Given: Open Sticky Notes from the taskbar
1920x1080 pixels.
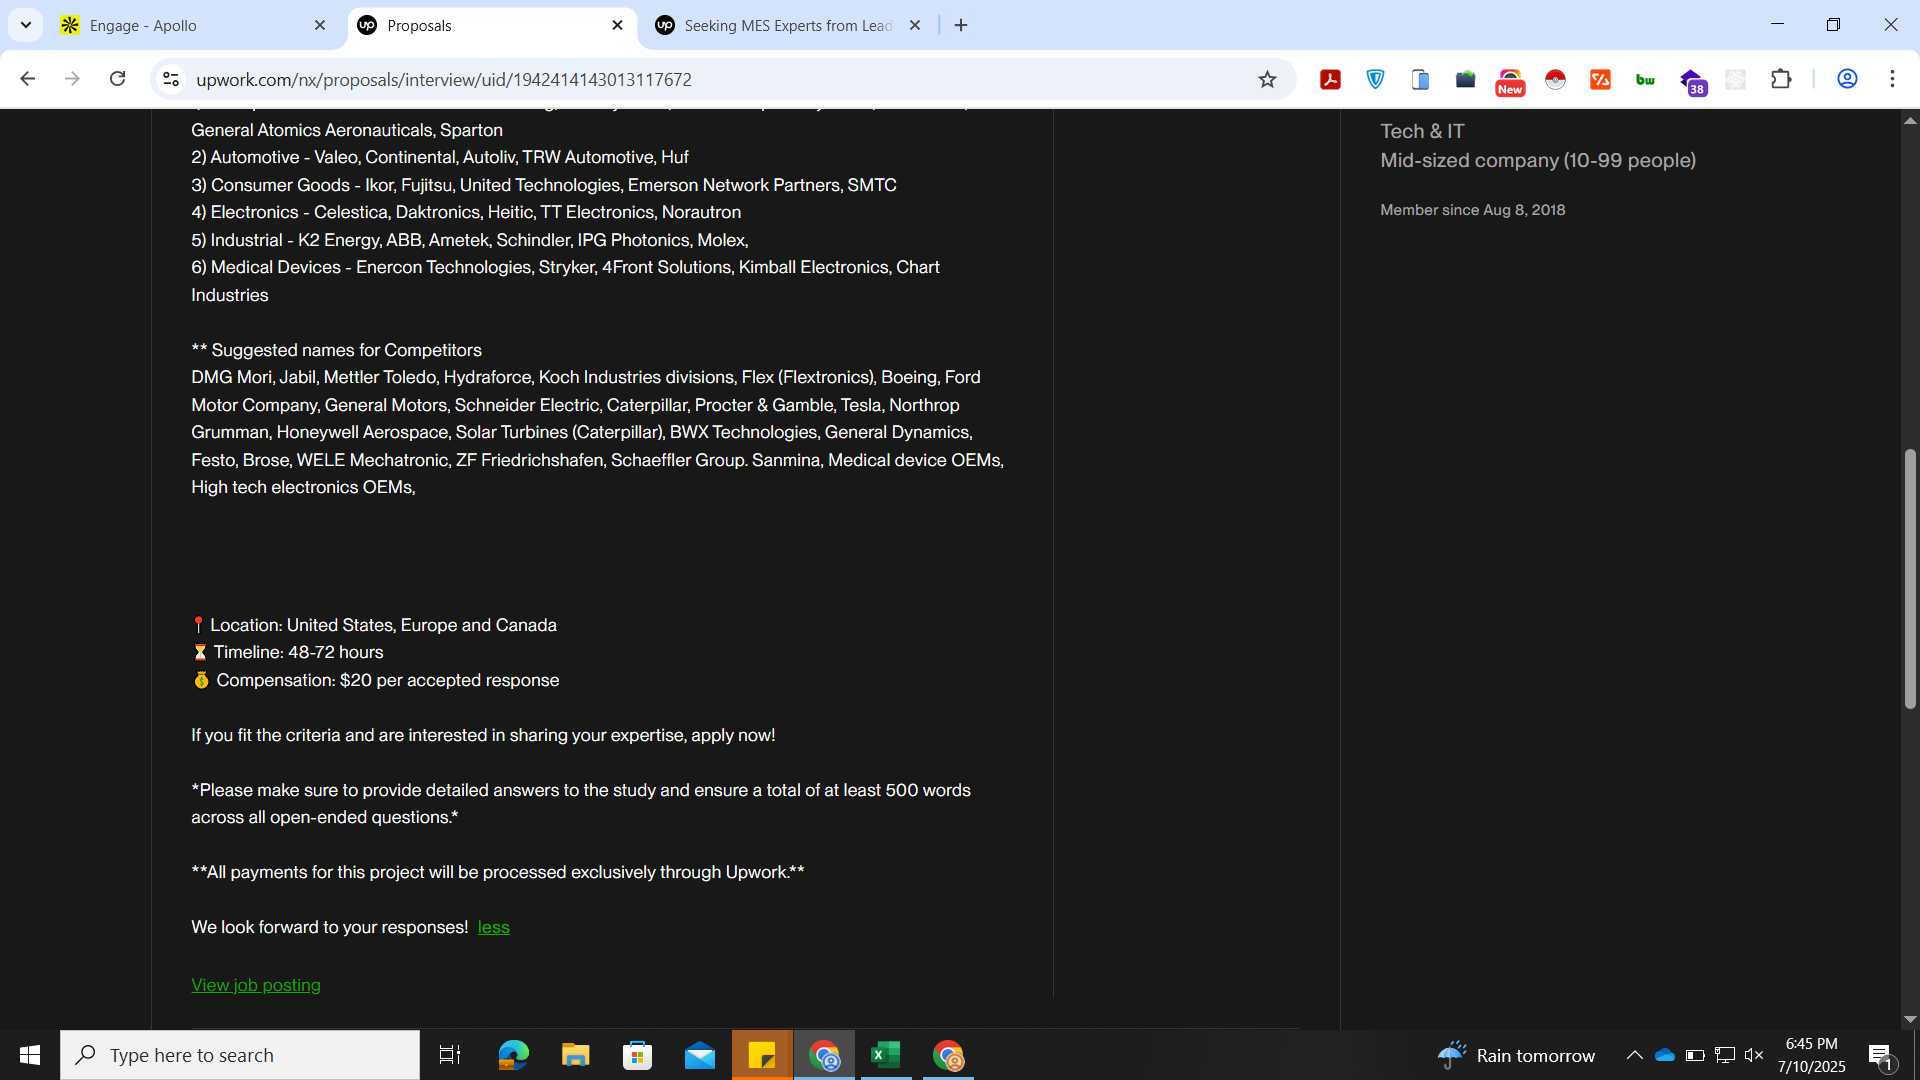Looking at the screenshot, I should 762,1055.
